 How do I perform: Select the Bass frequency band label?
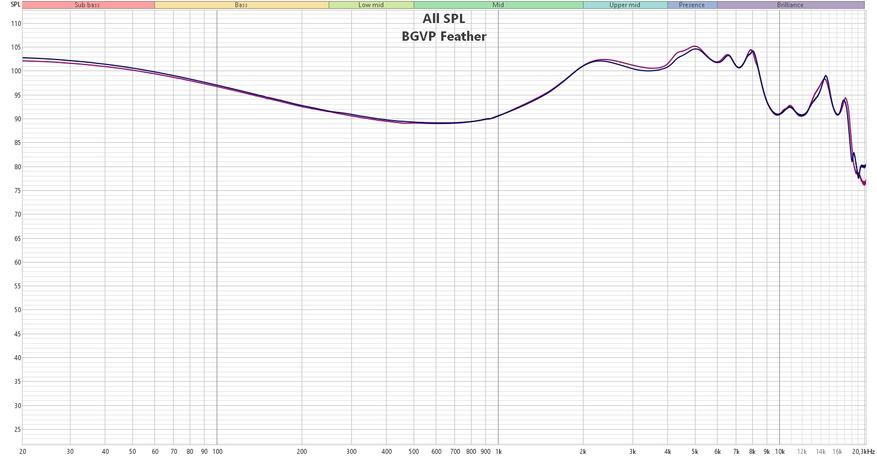pos(241,5)
